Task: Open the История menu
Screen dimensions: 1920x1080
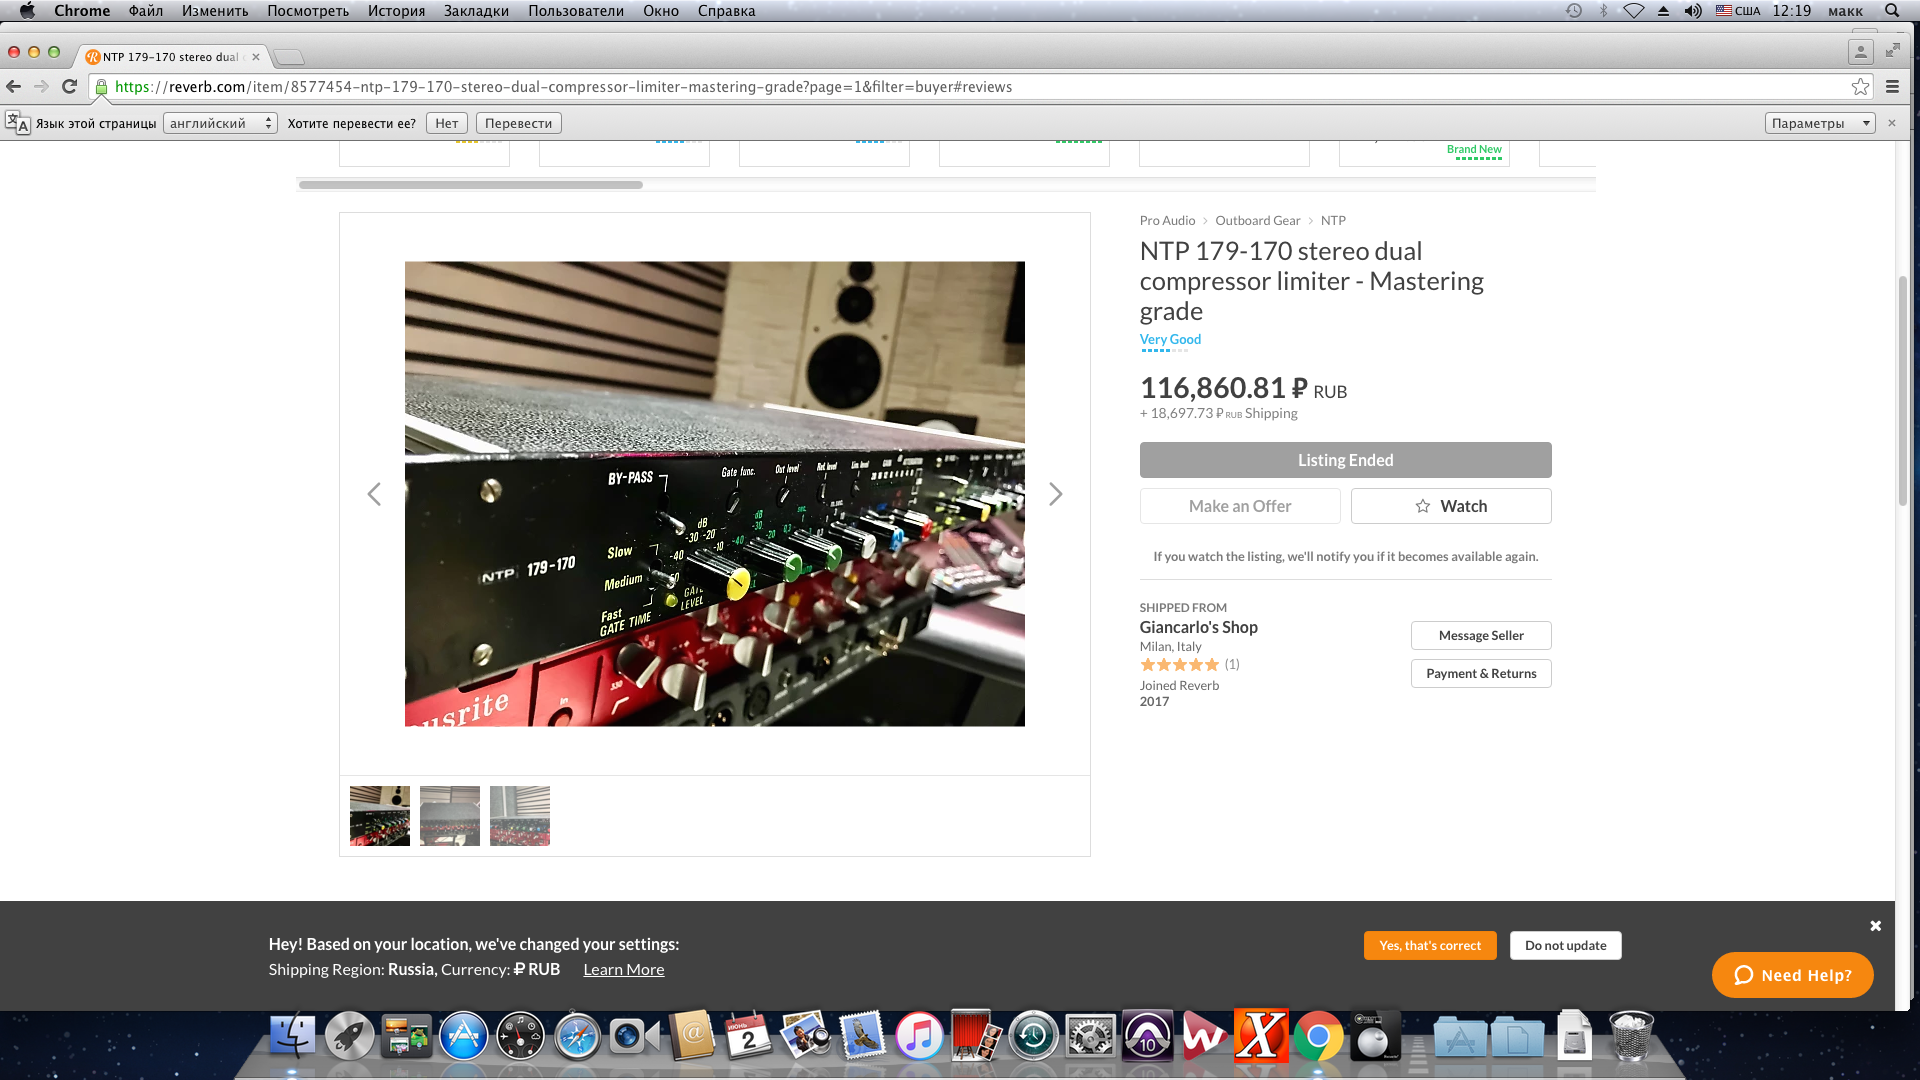Action: point(396,11)
